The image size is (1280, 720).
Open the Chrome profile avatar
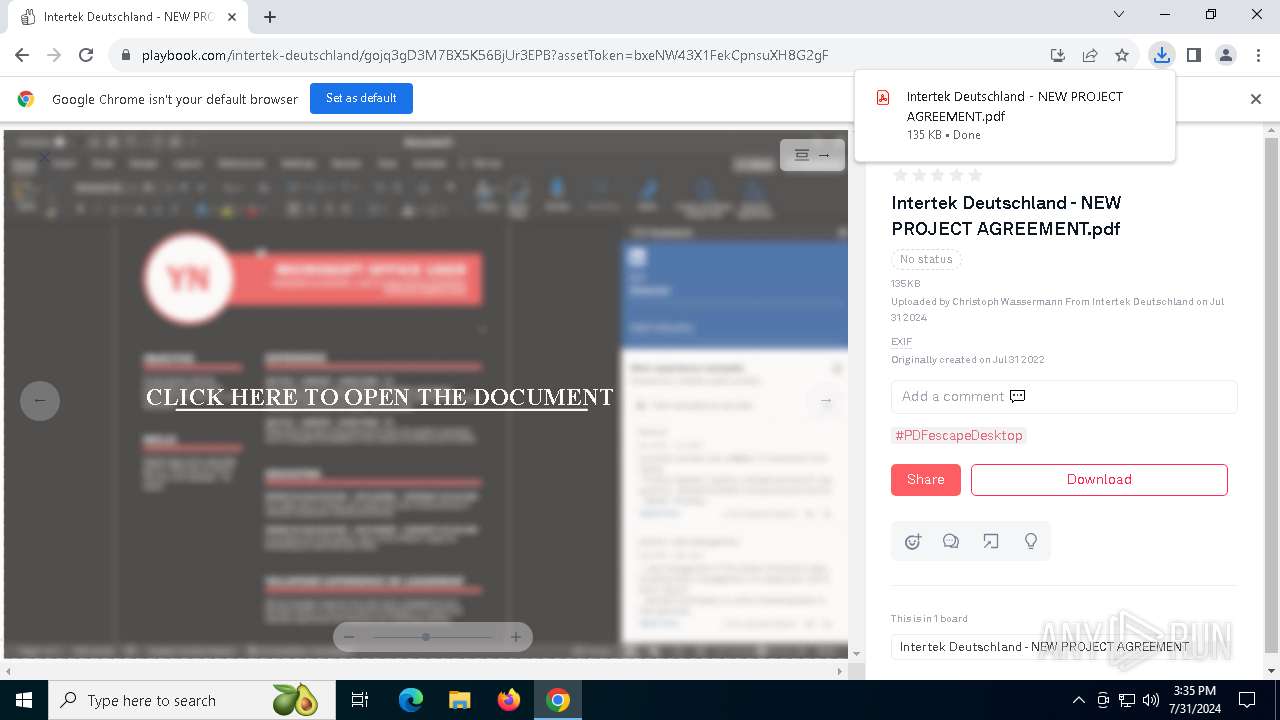[1226, 56]
